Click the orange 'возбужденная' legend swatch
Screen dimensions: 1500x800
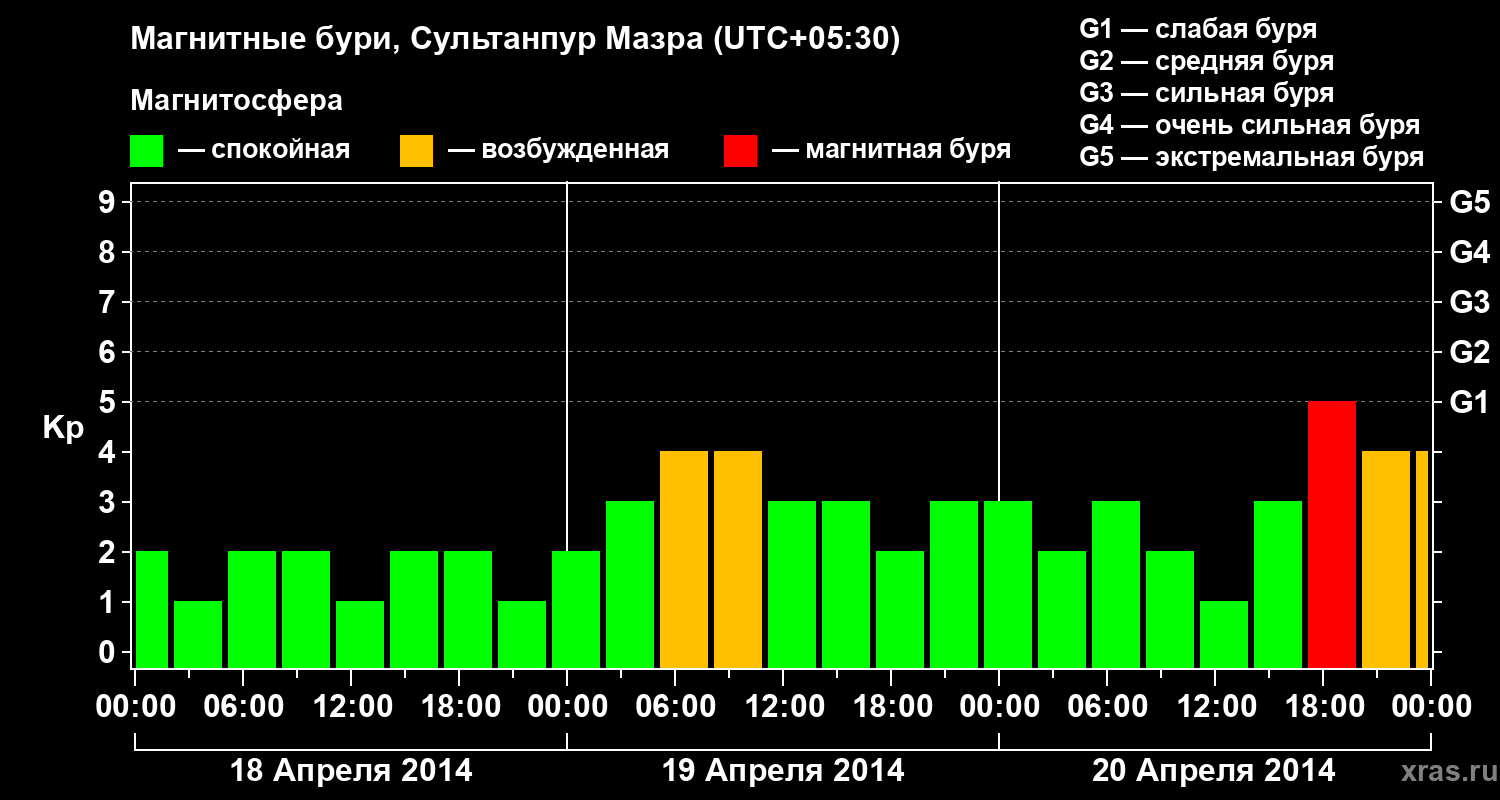(x=416, y=151)
